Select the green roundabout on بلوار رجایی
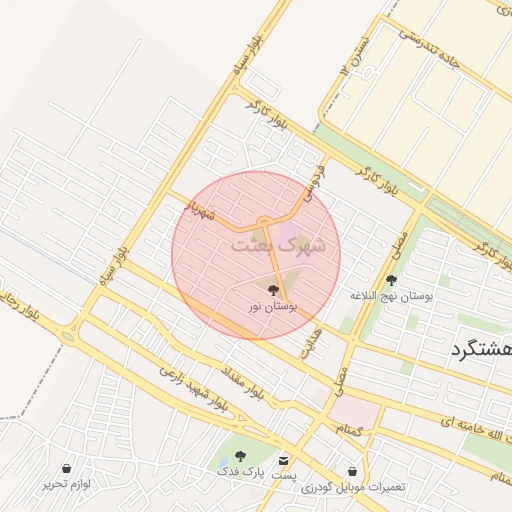This screenshot has width=512, height=512. tap(68, 337)
